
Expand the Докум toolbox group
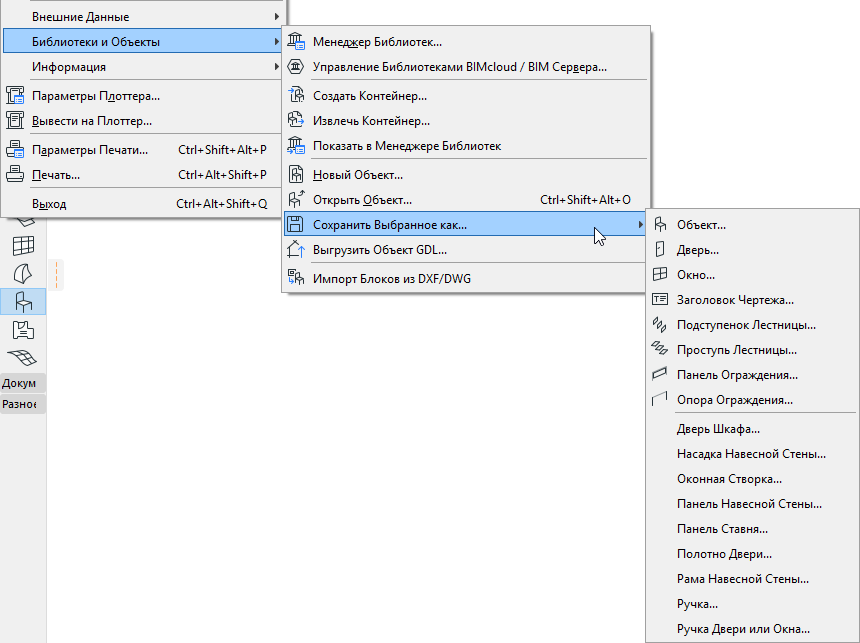[x=23, y=383]
